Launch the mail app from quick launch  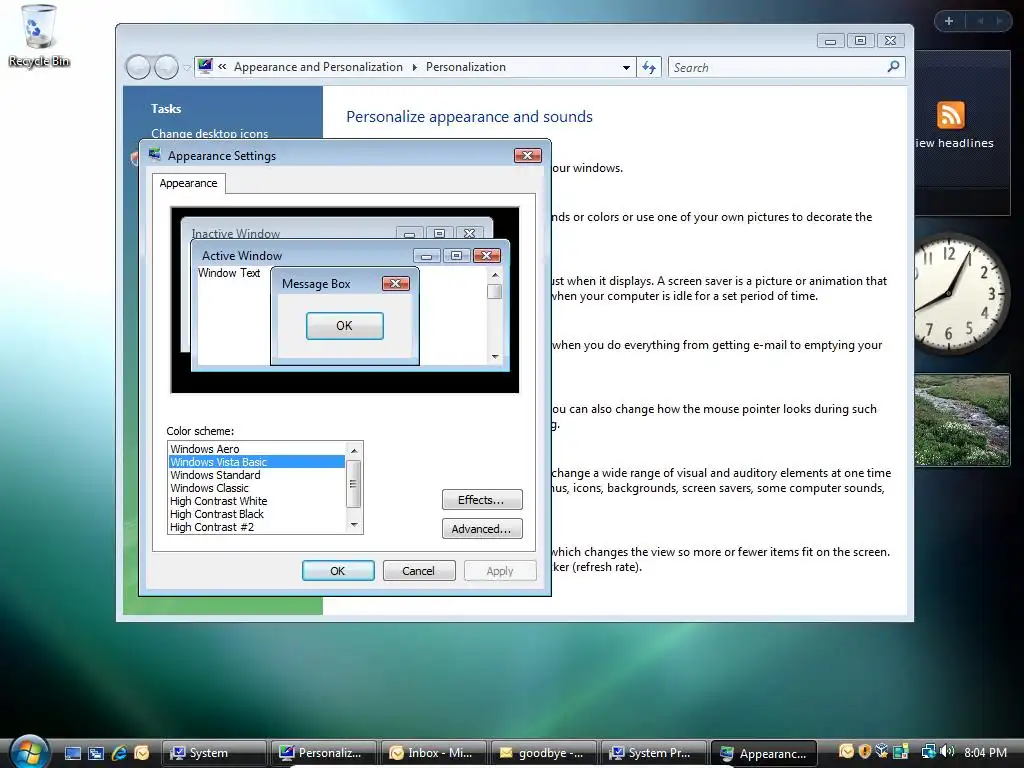(141, 753)
